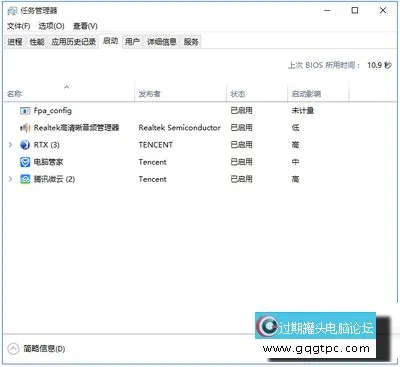Click the Fpa_config startup item icon

[25, 111]
